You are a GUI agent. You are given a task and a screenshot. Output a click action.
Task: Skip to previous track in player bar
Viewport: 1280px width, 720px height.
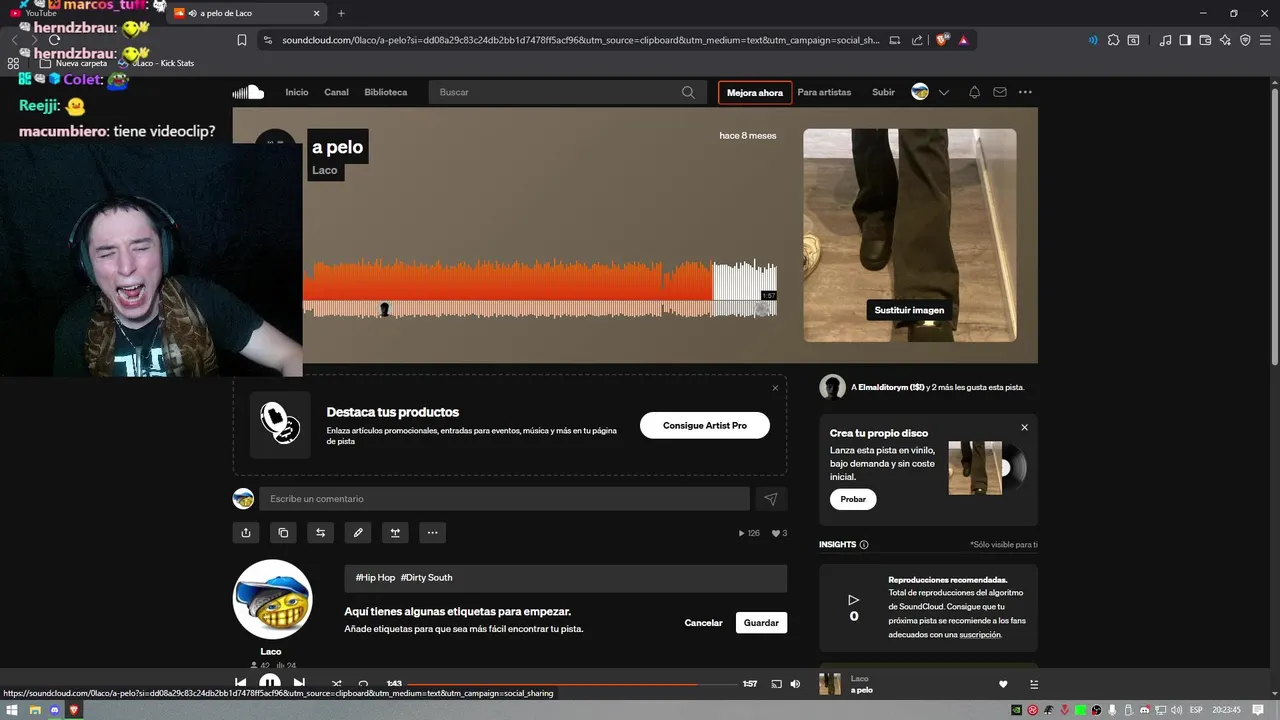pos(240,684)
